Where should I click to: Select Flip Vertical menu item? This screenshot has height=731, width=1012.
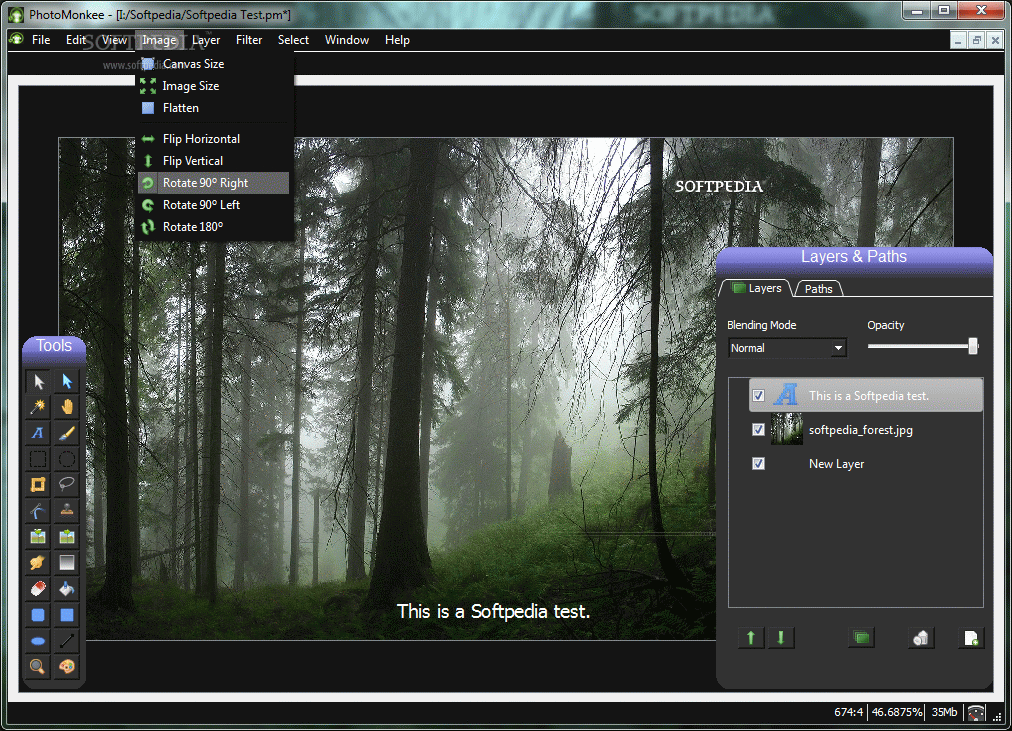pos(214,161)
